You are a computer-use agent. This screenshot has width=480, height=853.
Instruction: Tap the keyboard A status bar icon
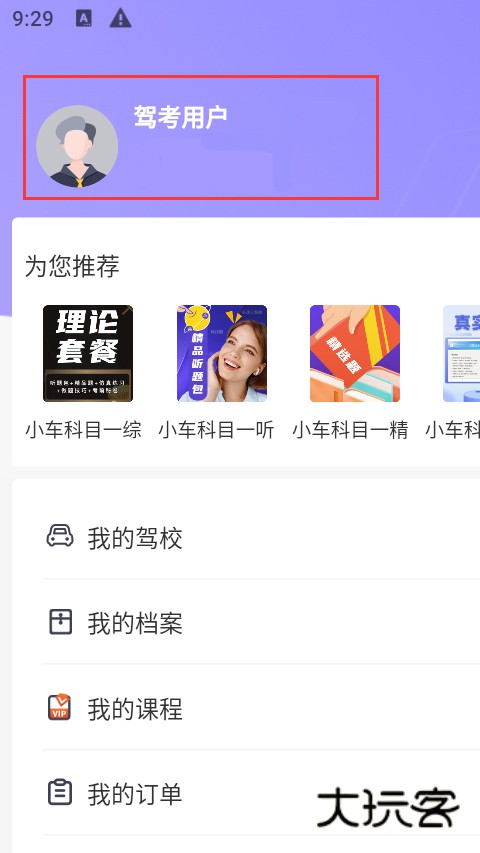[84, 18]
